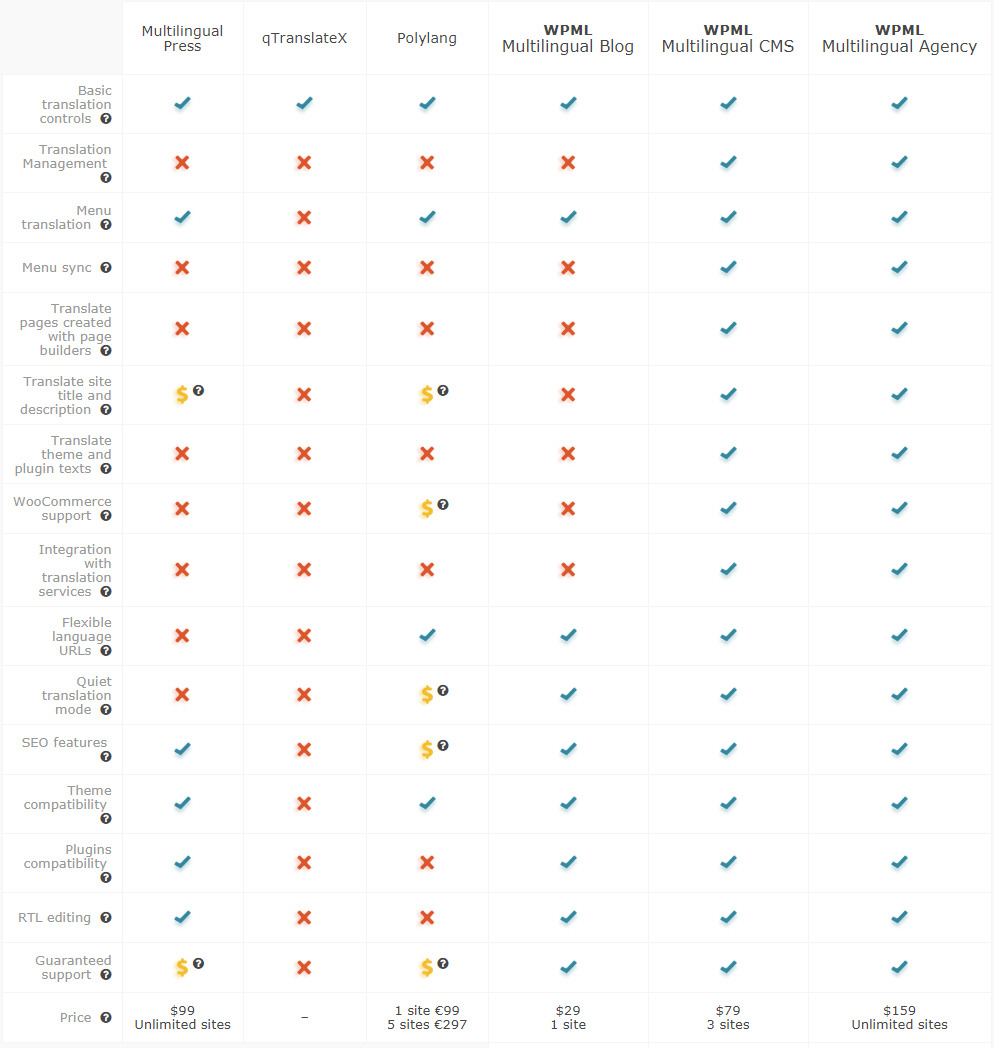
Task: Click the red X for Polylang Plugins compatibility
Action: pos(427,863)
